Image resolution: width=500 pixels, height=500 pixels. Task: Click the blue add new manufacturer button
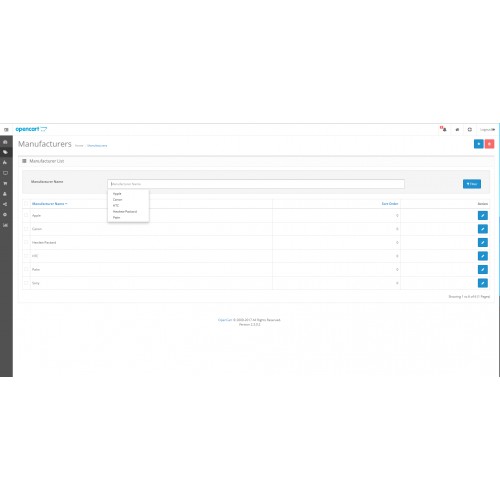point(479,144)
